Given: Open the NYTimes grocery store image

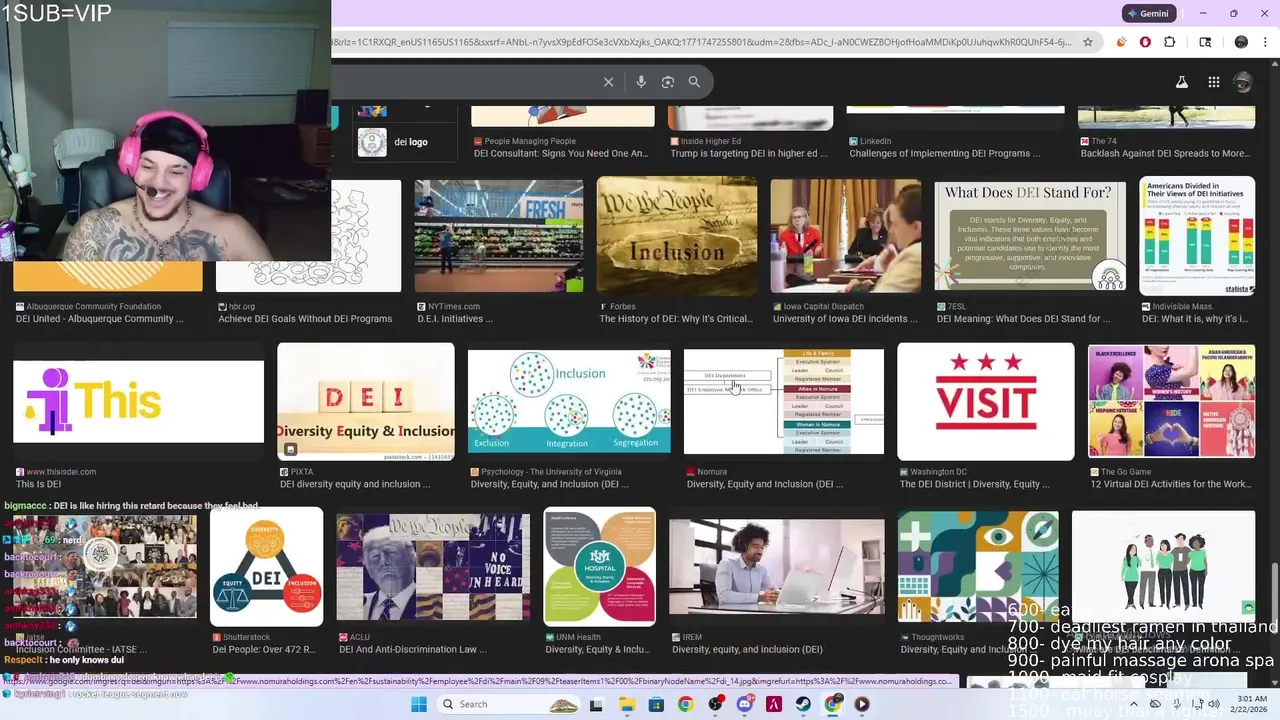Looking at the screenshot, I should pyautogui.click(x=498, y=236).
